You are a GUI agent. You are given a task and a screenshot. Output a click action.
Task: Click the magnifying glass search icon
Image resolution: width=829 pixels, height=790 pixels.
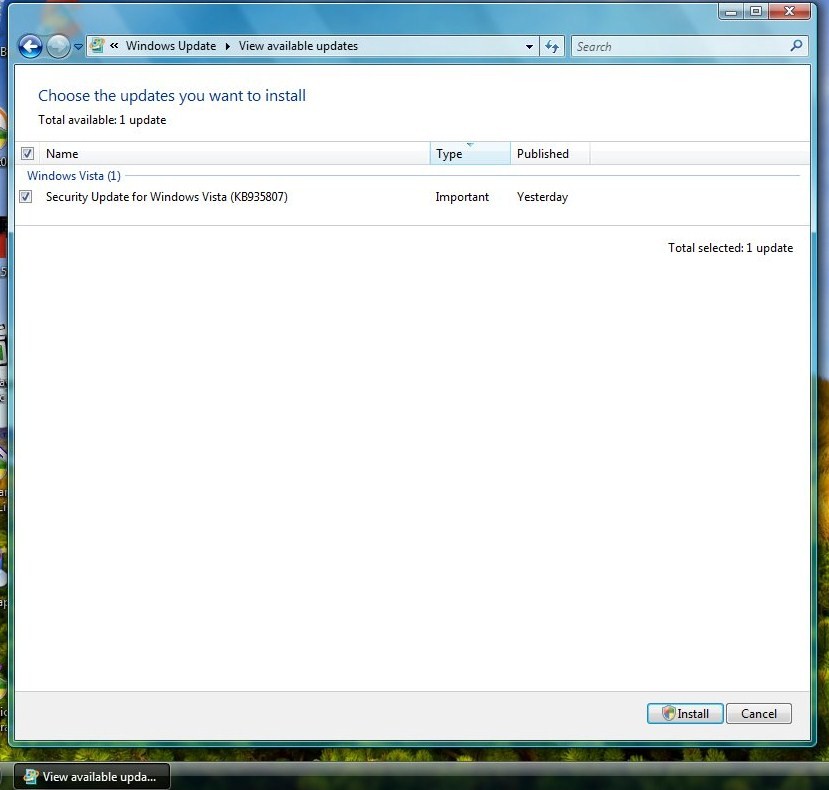(797, 46)
